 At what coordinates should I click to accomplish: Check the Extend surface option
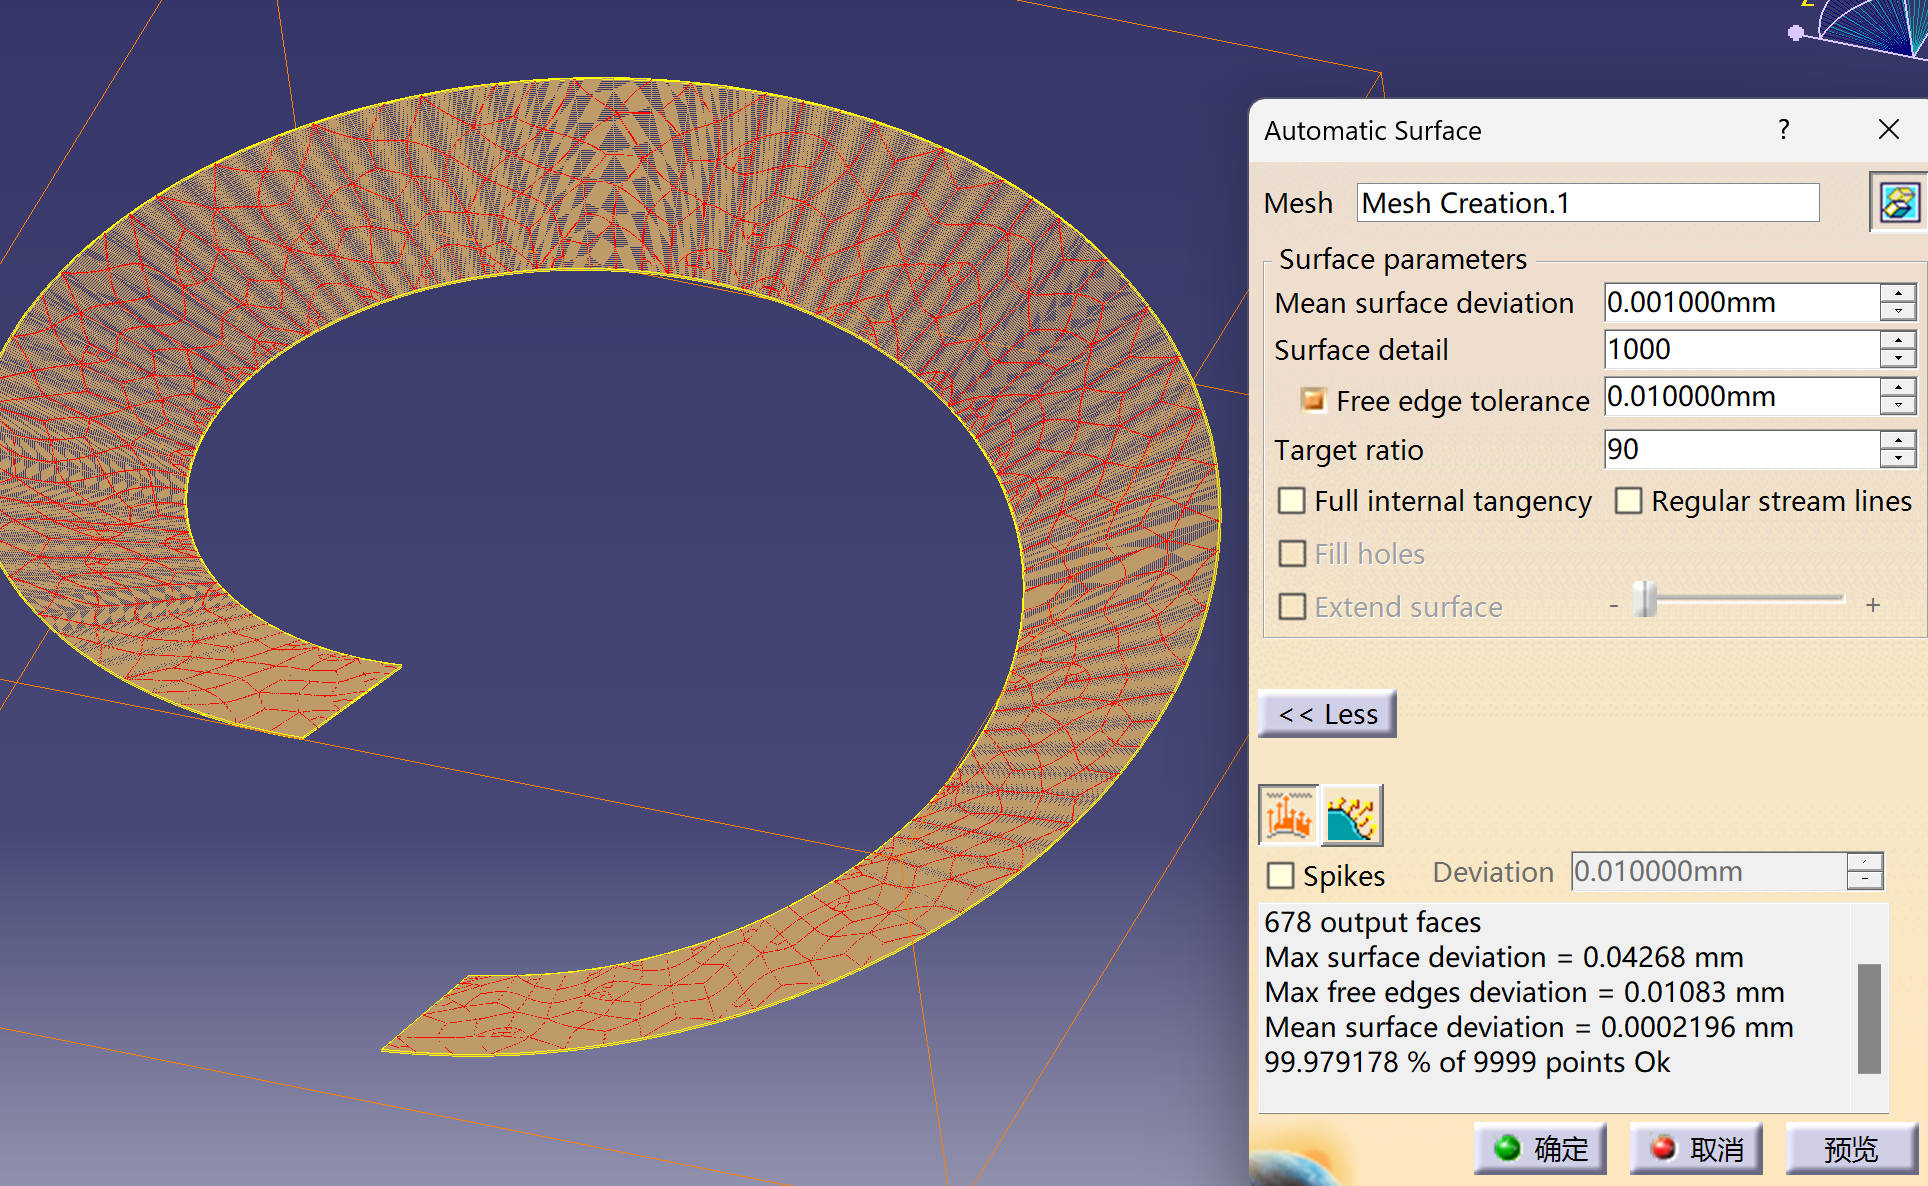(x=1292, y=606)
